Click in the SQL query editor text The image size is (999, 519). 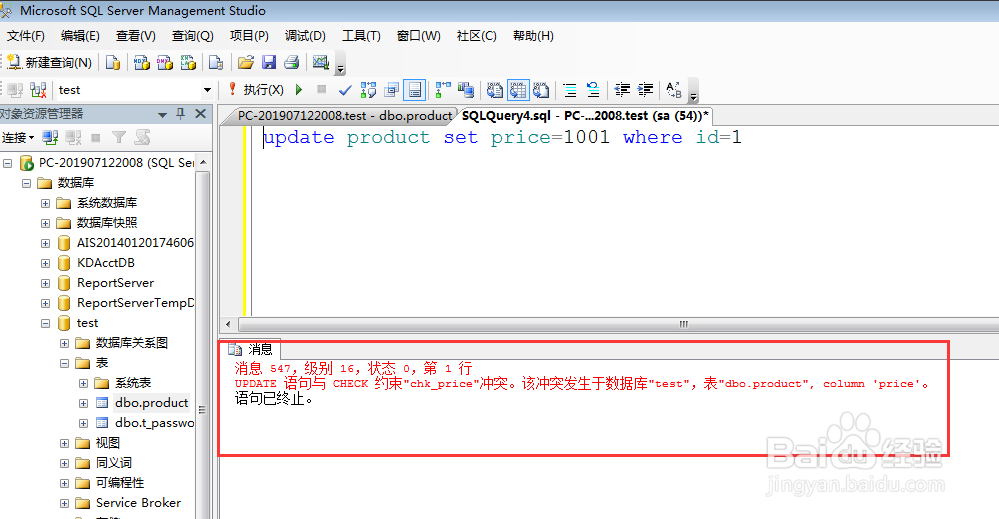502,138
